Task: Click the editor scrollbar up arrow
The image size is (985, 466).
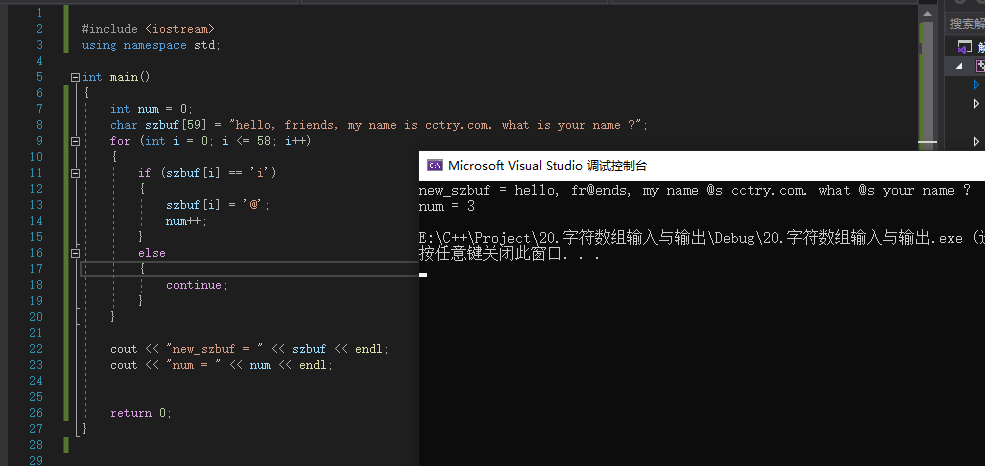Action: tap(926, 13)
